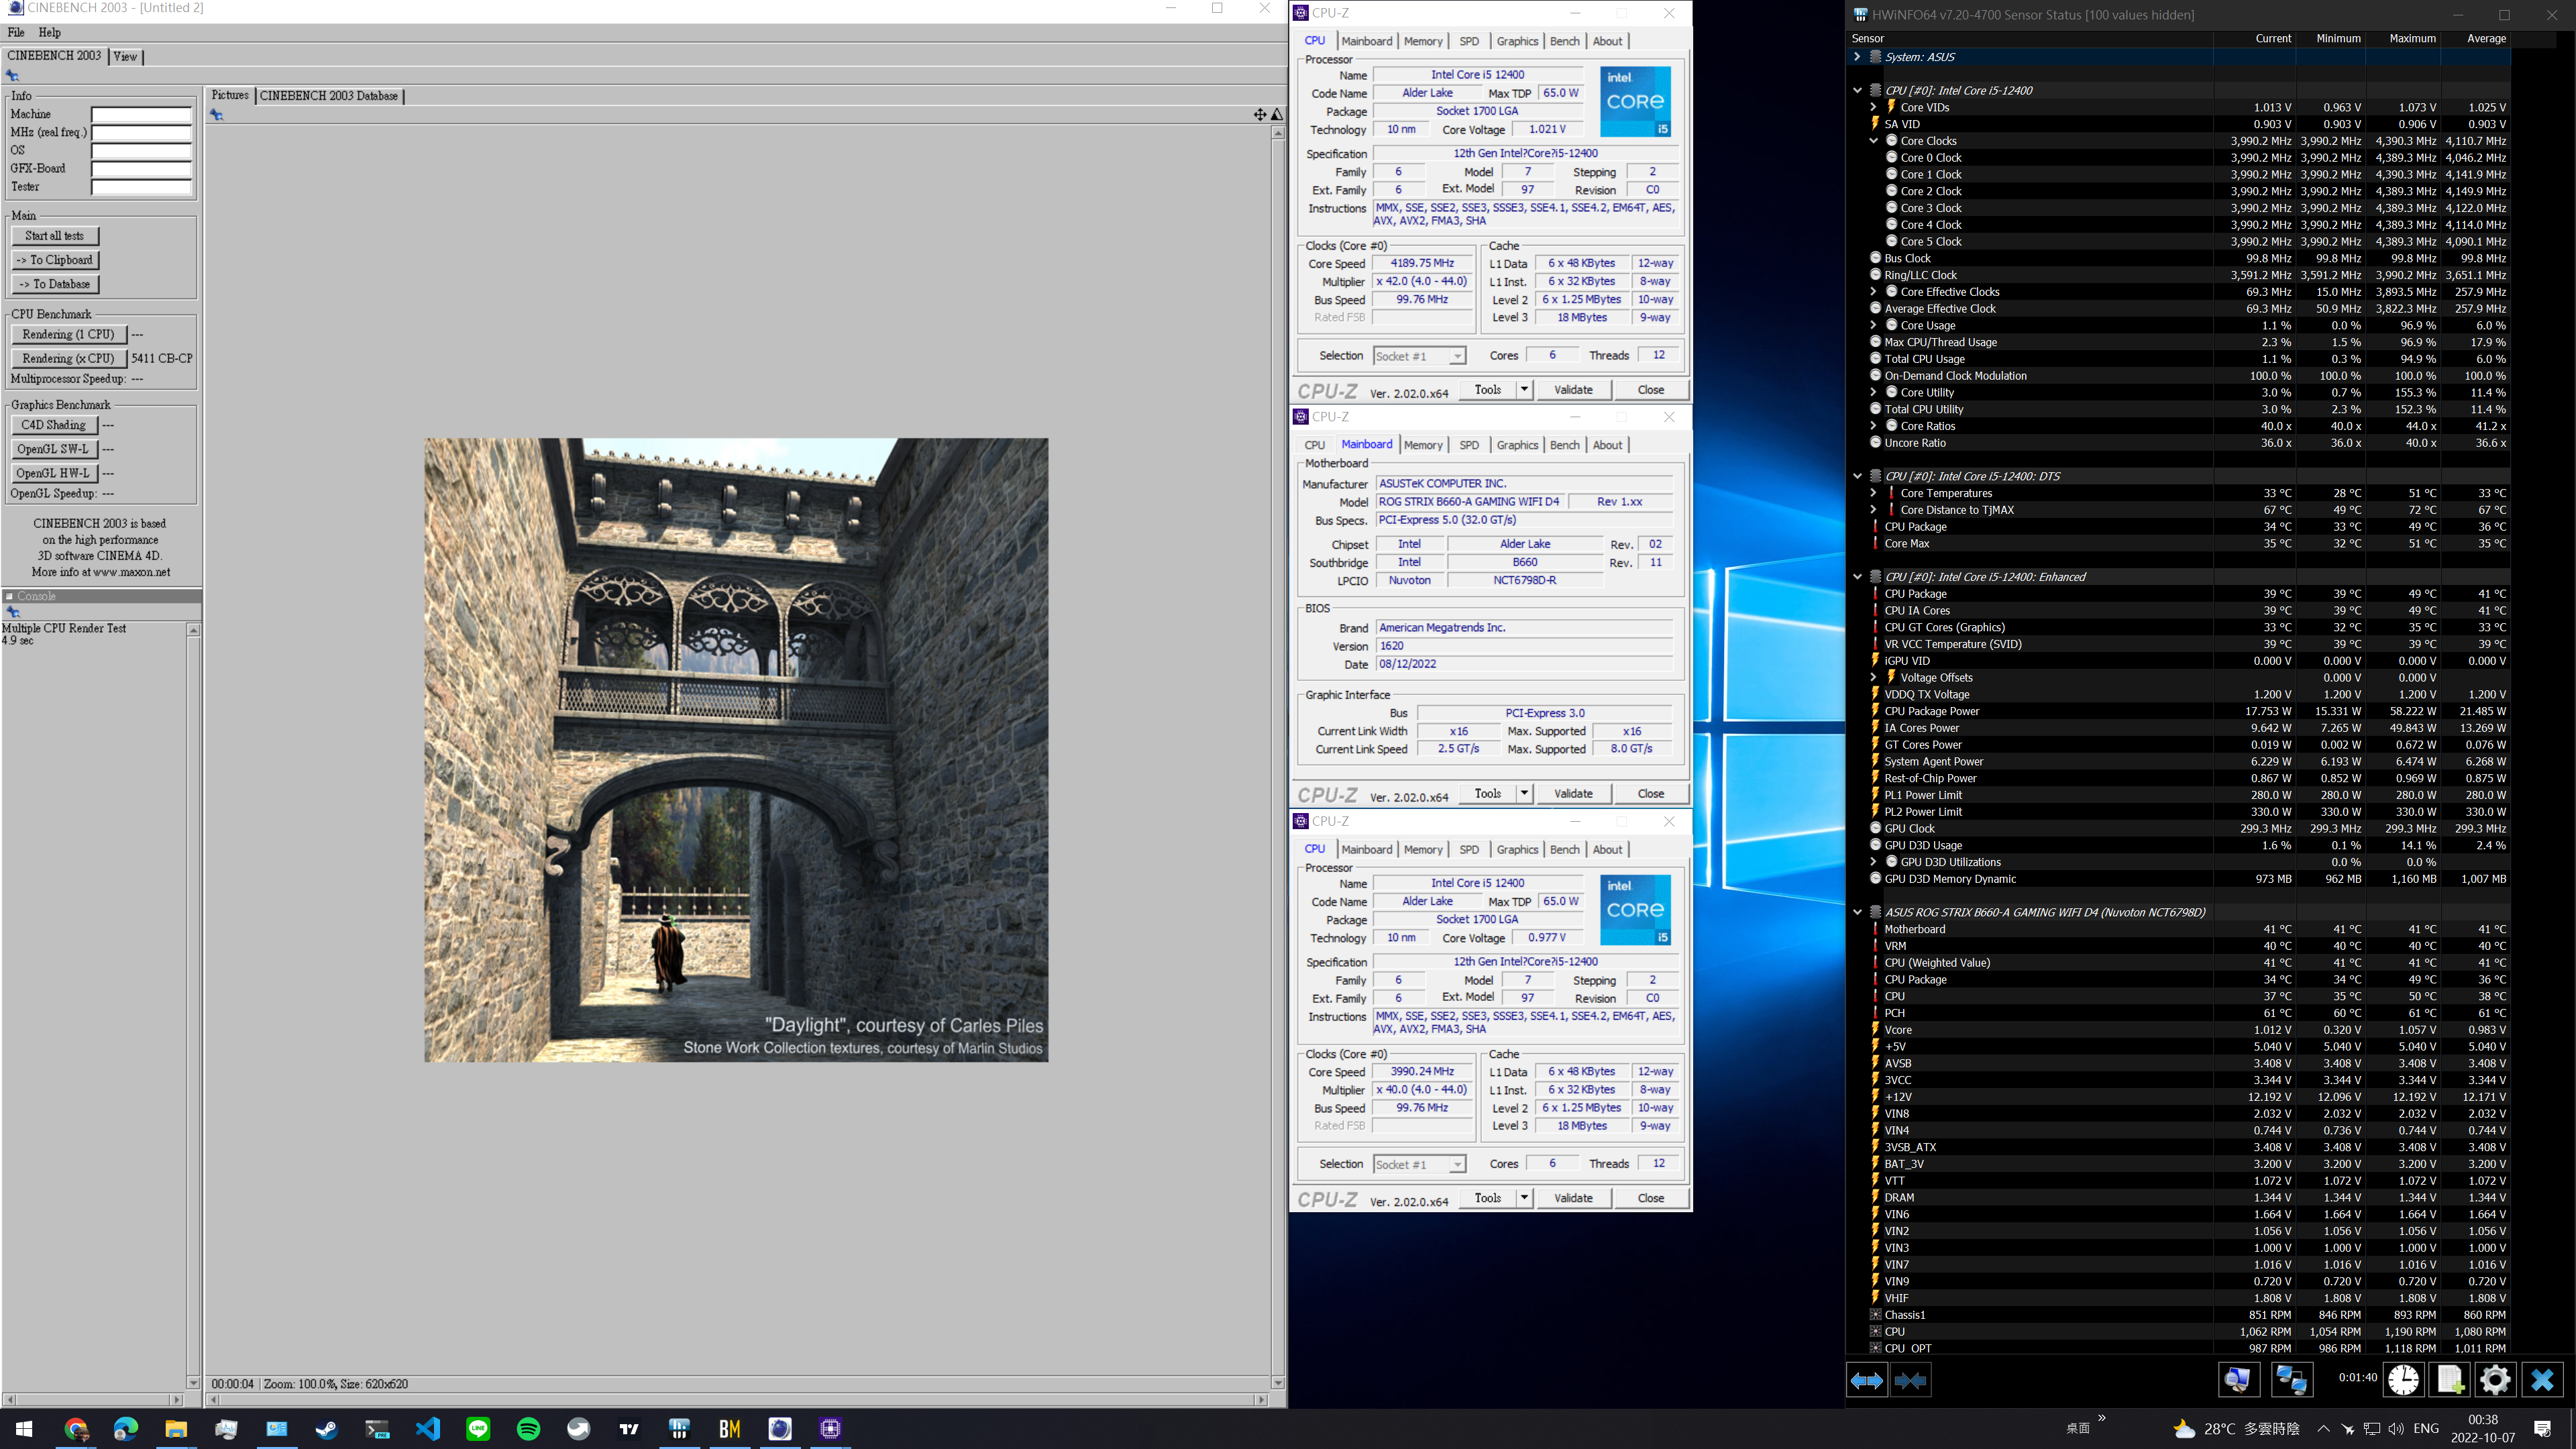Click the volume speaker icon in system tray

2395,1429
